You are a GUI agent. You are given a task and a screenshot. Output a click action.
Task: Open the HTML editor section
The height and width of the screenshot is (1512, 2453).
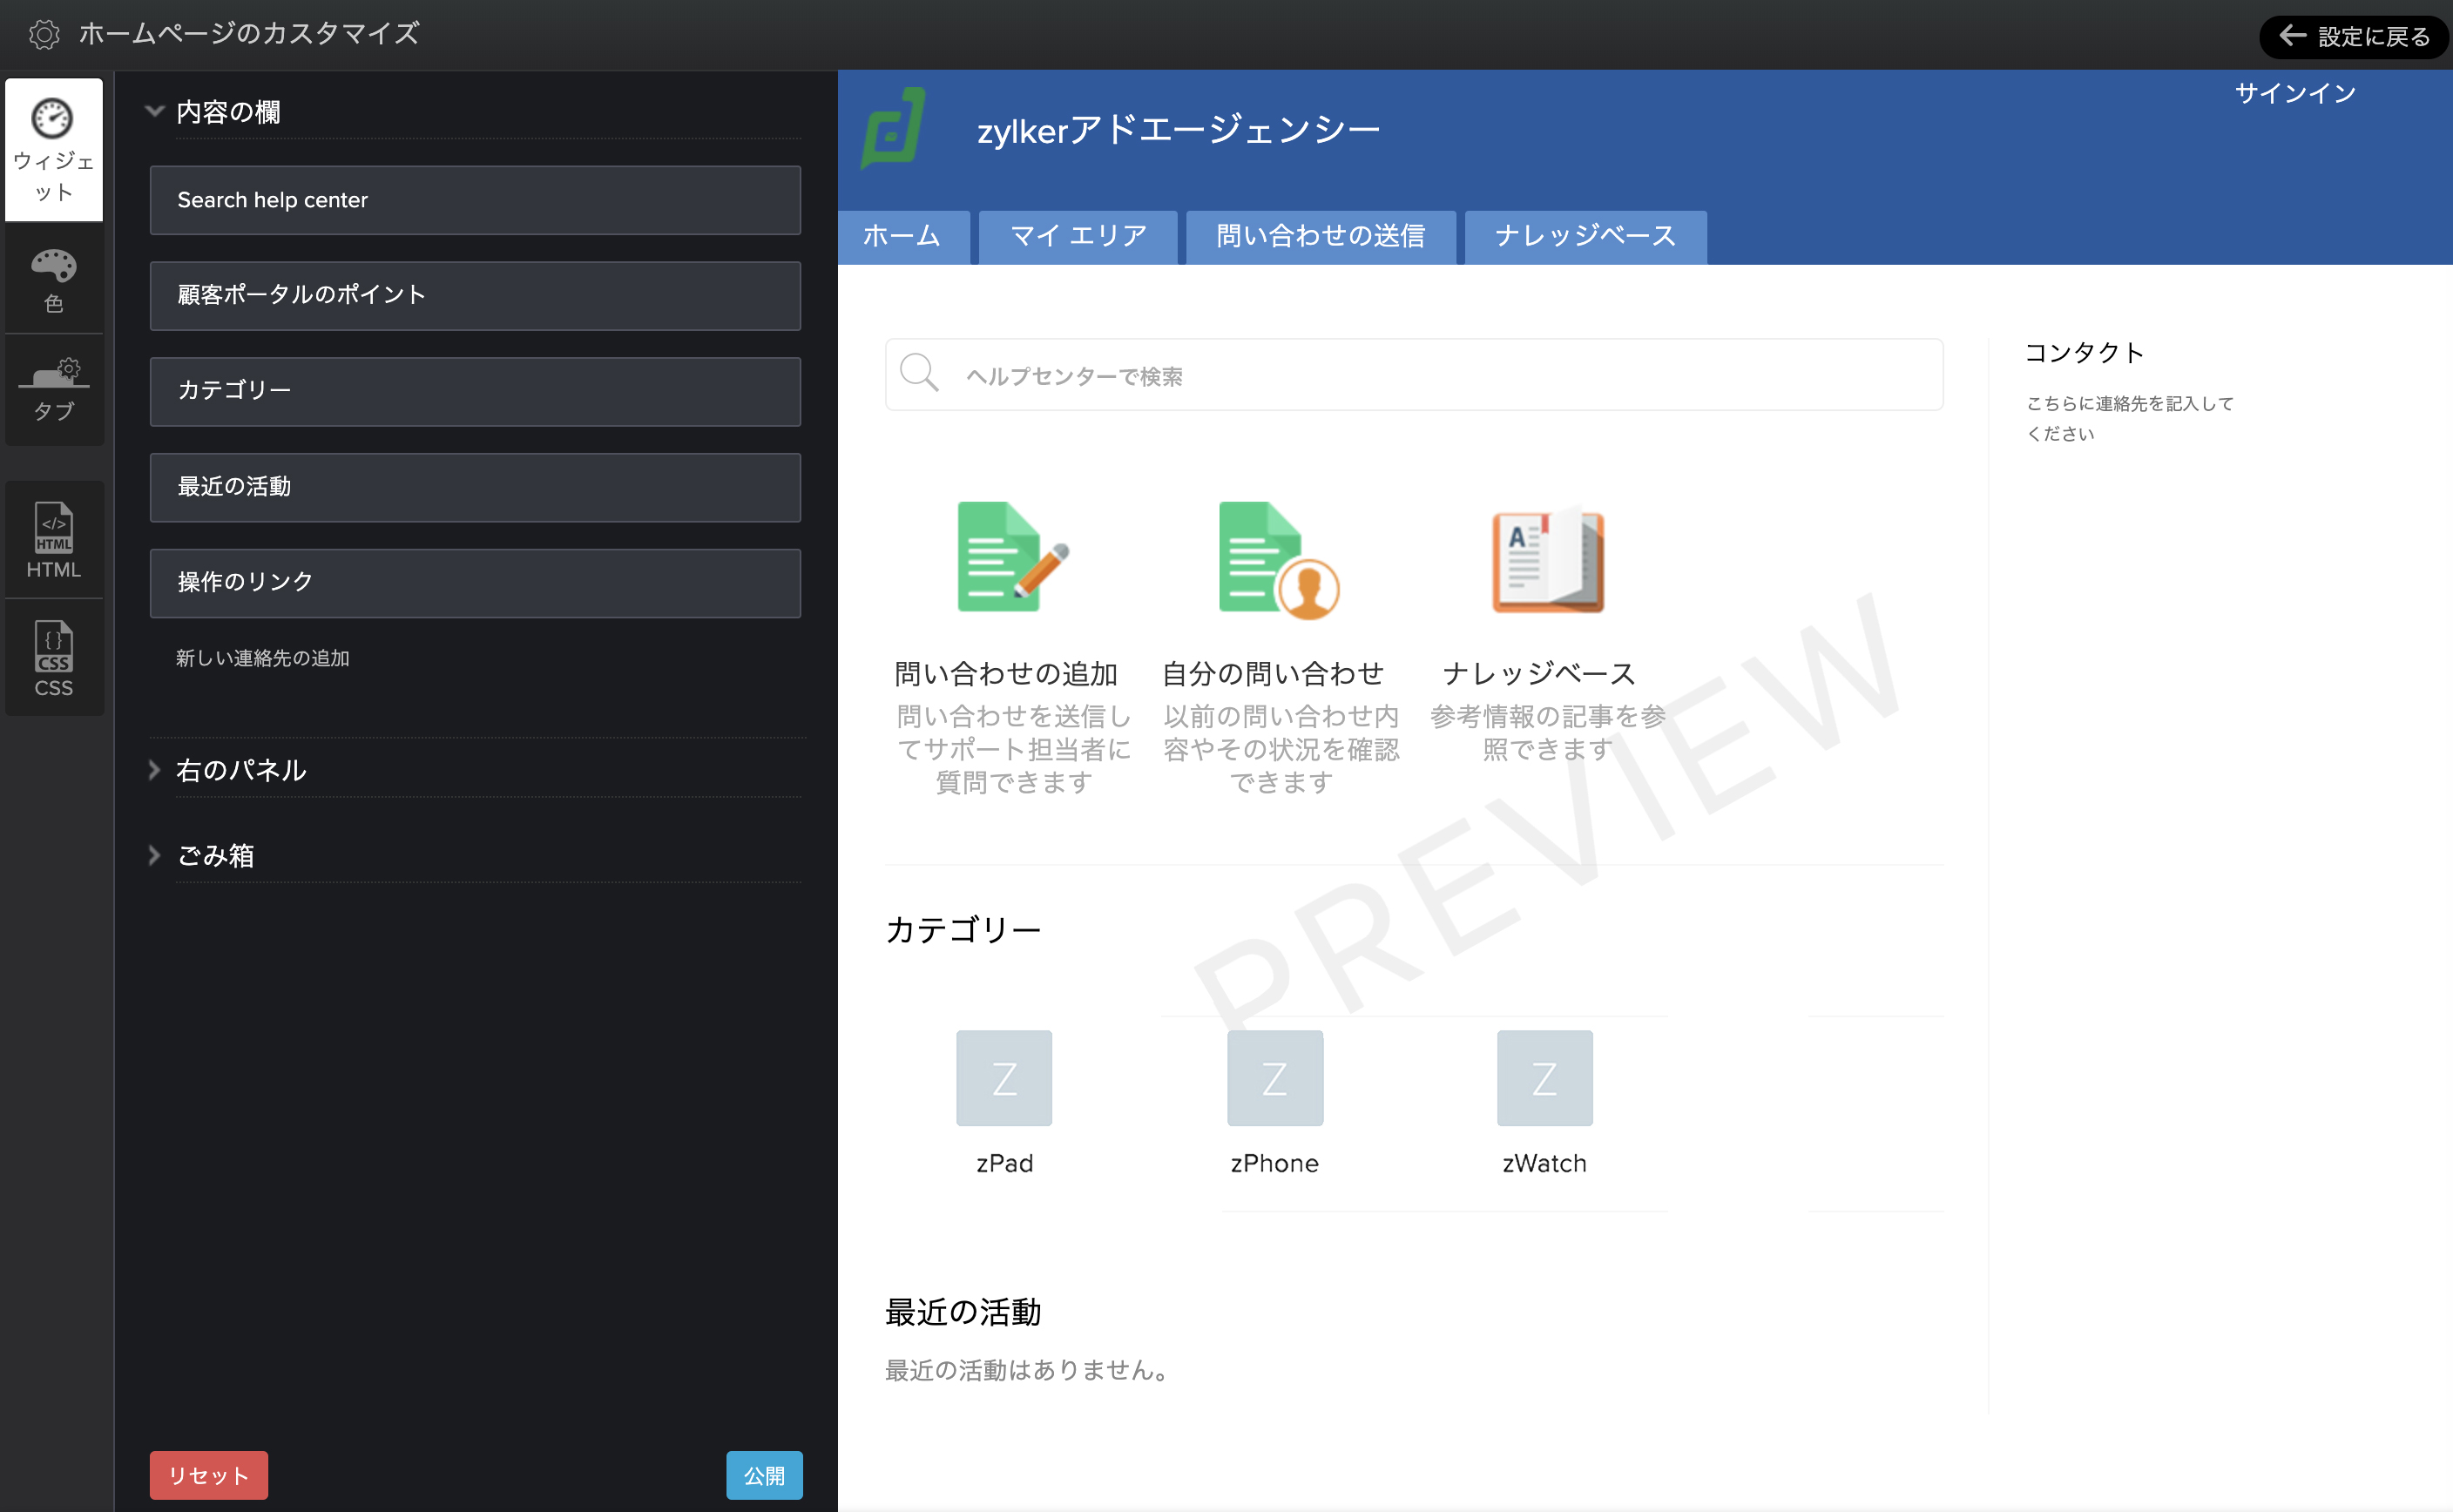54,540
